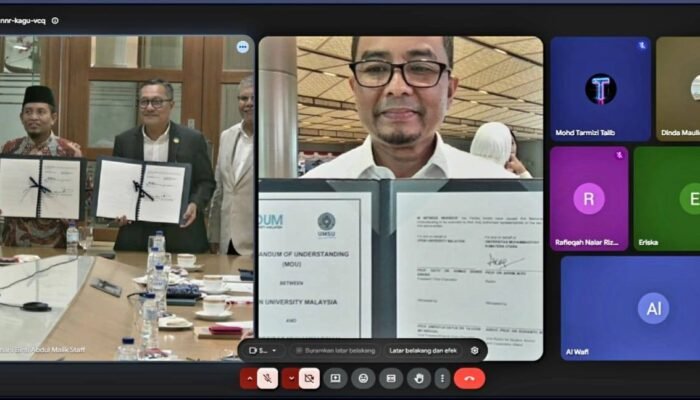Click the 'Al Wafi' name label
700x400 pixels.
point(577,352)
